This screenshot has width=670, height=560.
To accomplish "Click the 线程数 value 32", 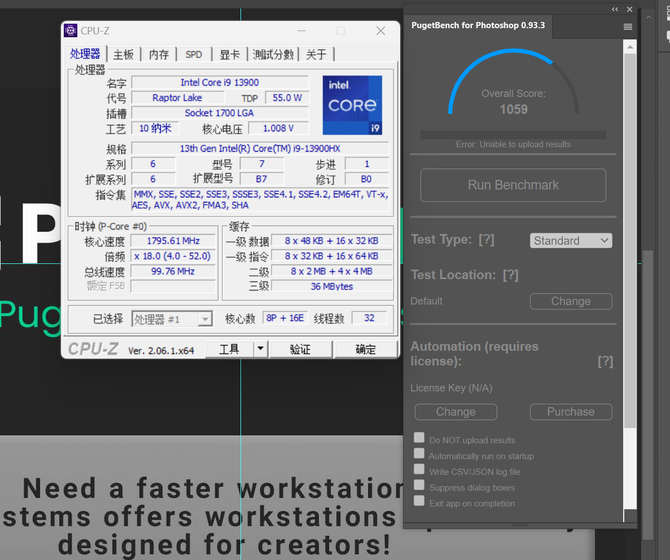I will point(369,318).
